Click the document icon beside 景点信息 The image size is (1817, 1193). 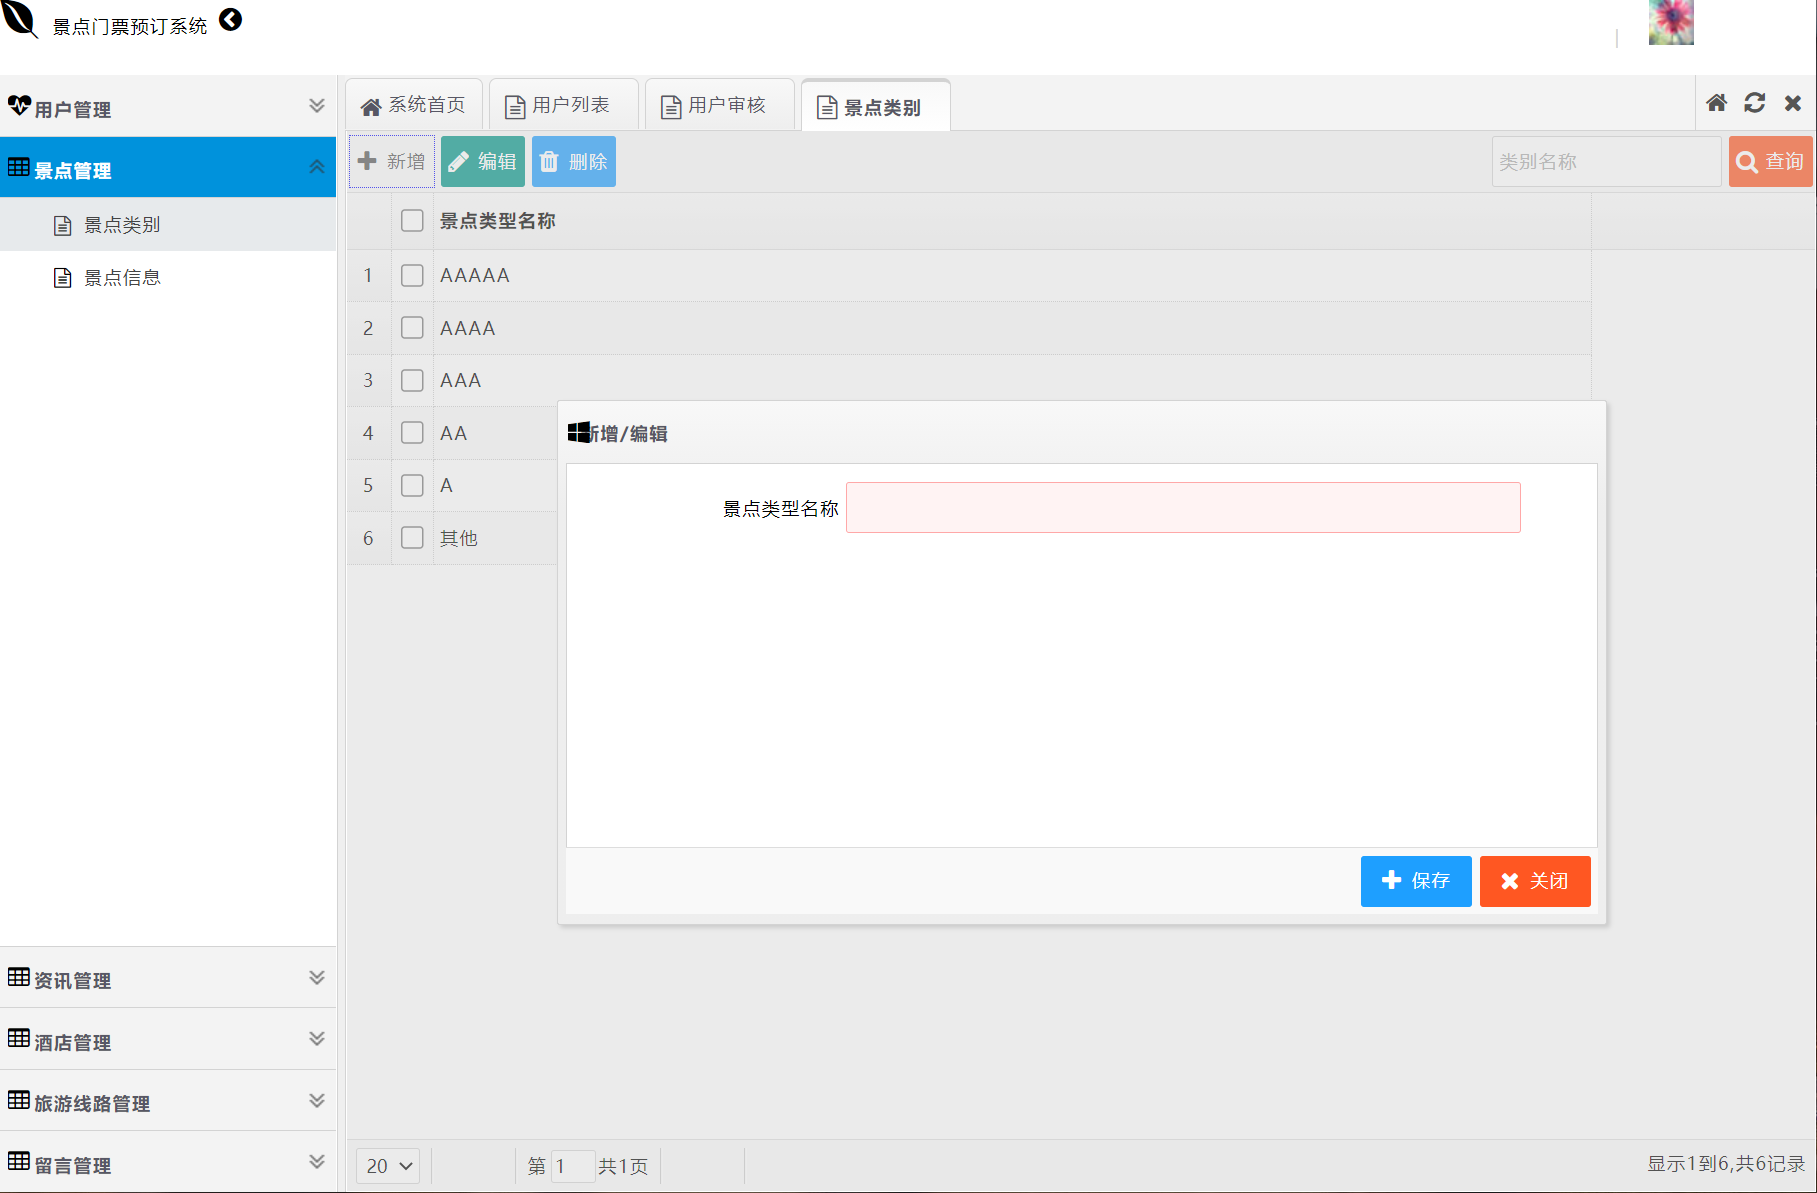tap(63, 278)
